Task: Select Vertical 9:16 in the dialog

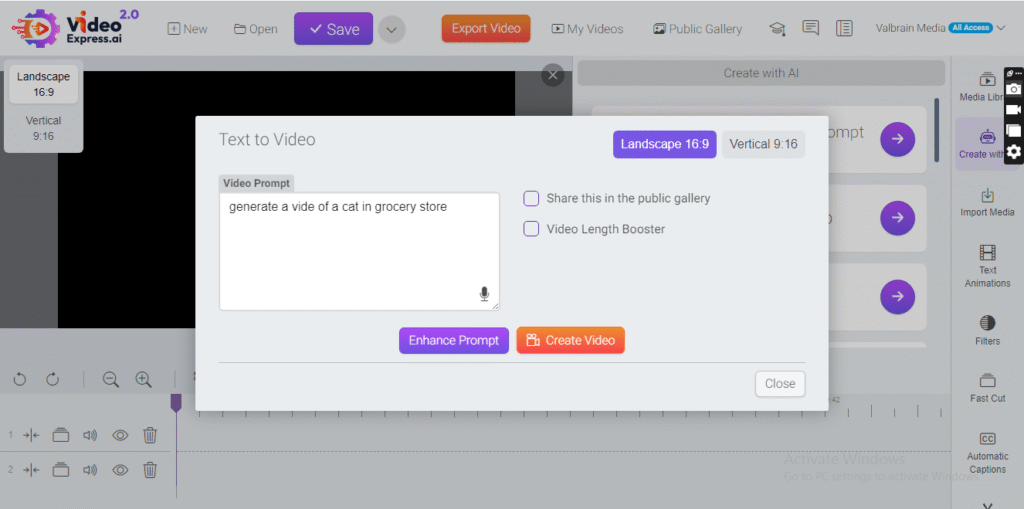Action: coord(763,144)
